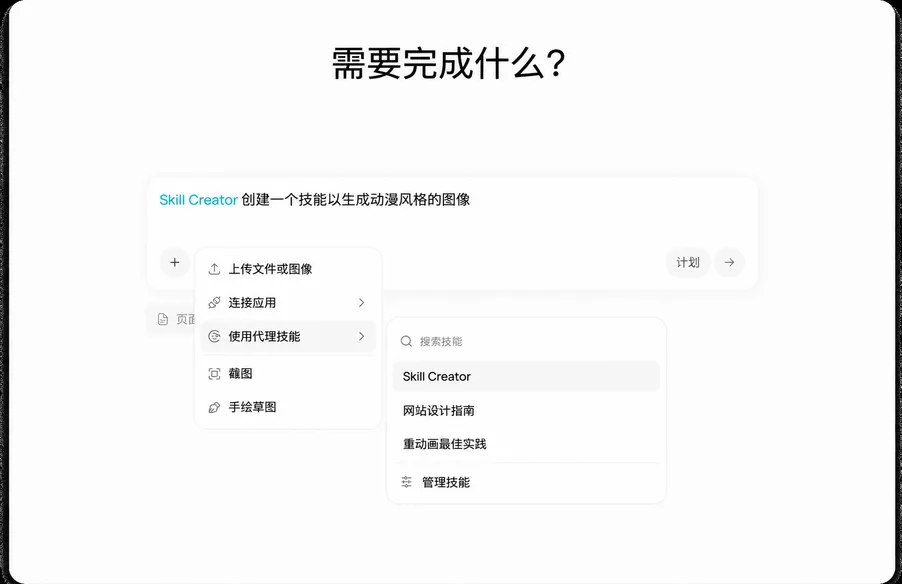
Task: Select the 使用代理技能 menu entry
Action: (x=288, y=337)
